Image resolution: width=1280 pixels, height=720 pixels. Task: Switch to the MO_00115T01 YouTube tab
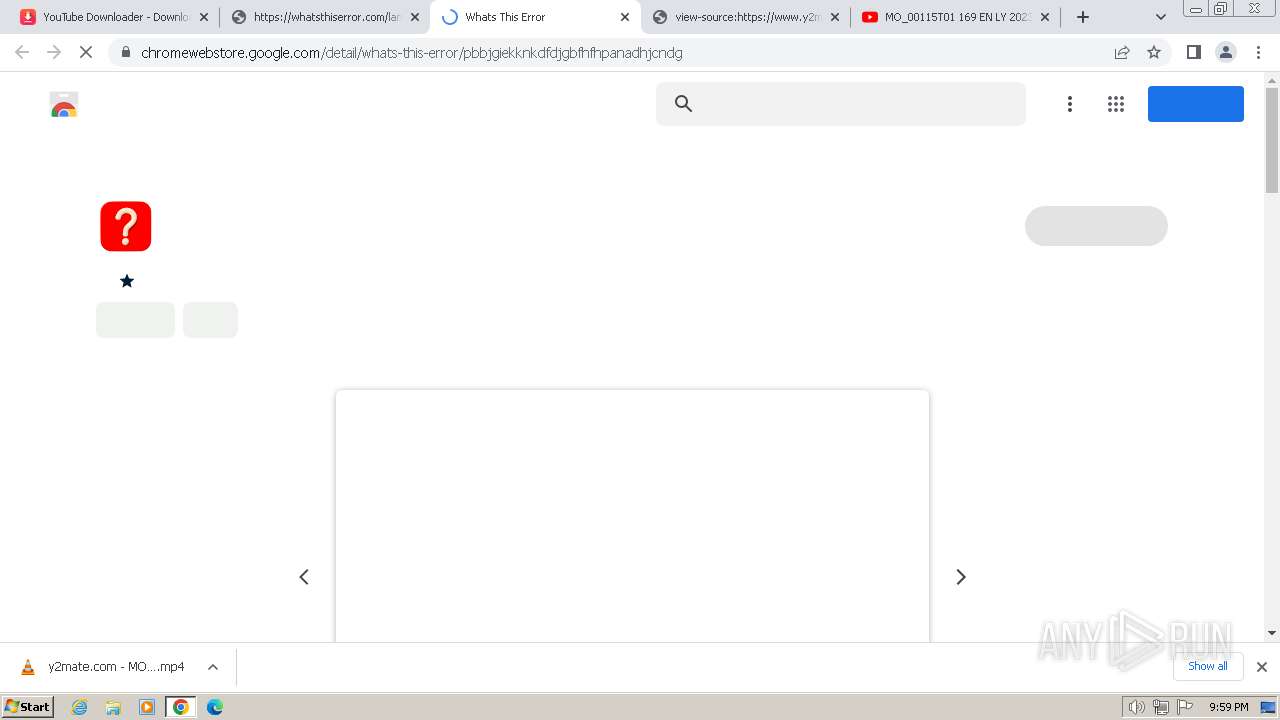[x=956, y=17]
